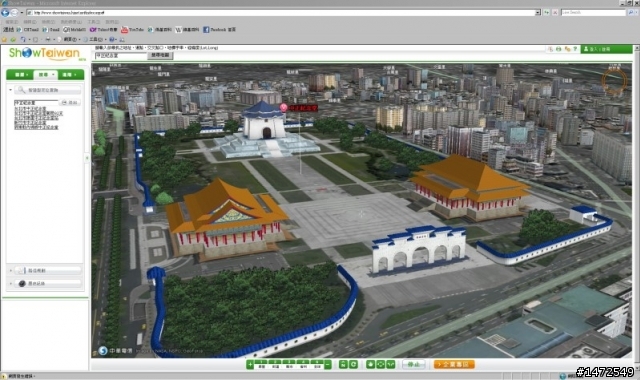Open the Wikipedia (W) favorites link
The width and height of the screenshot is (640, 380).
pyautogui.click(x=187, y=30)
